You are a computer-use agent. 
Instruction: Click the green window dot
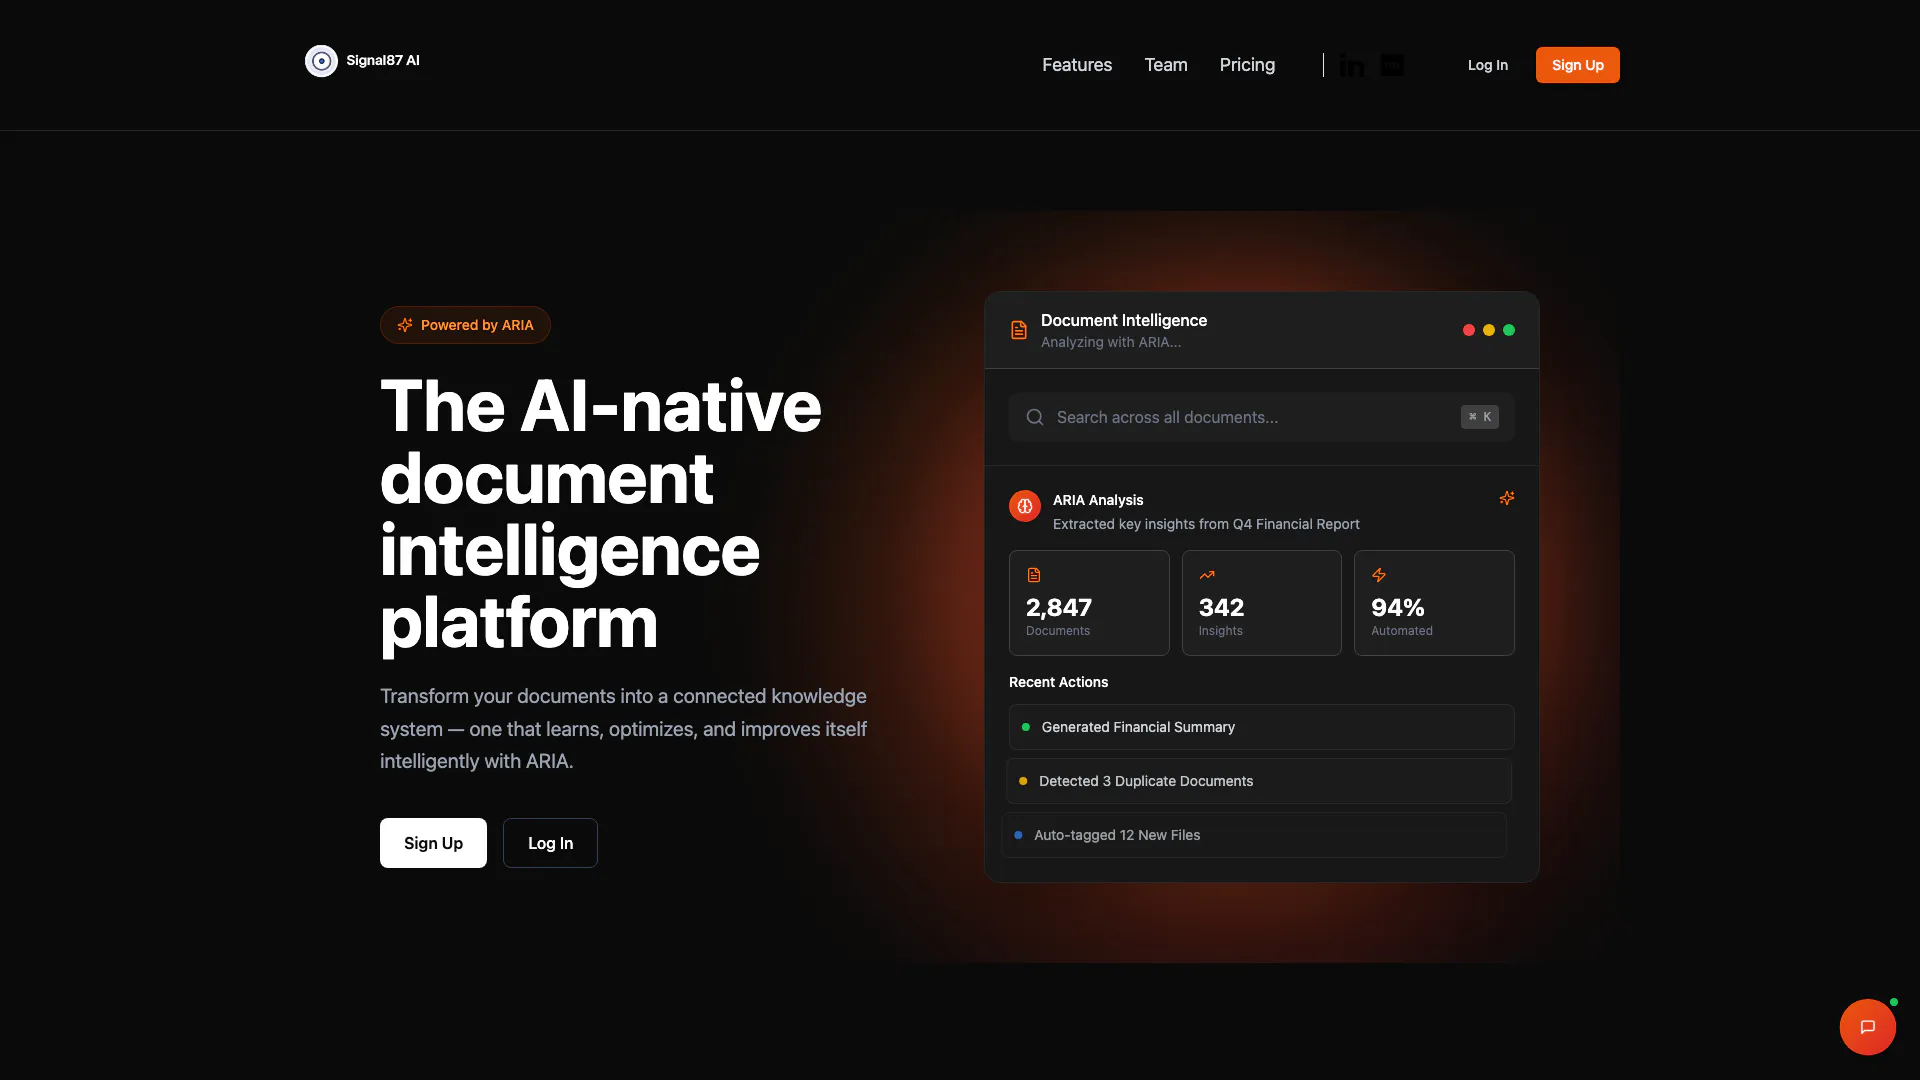[x=1509, y=330]
